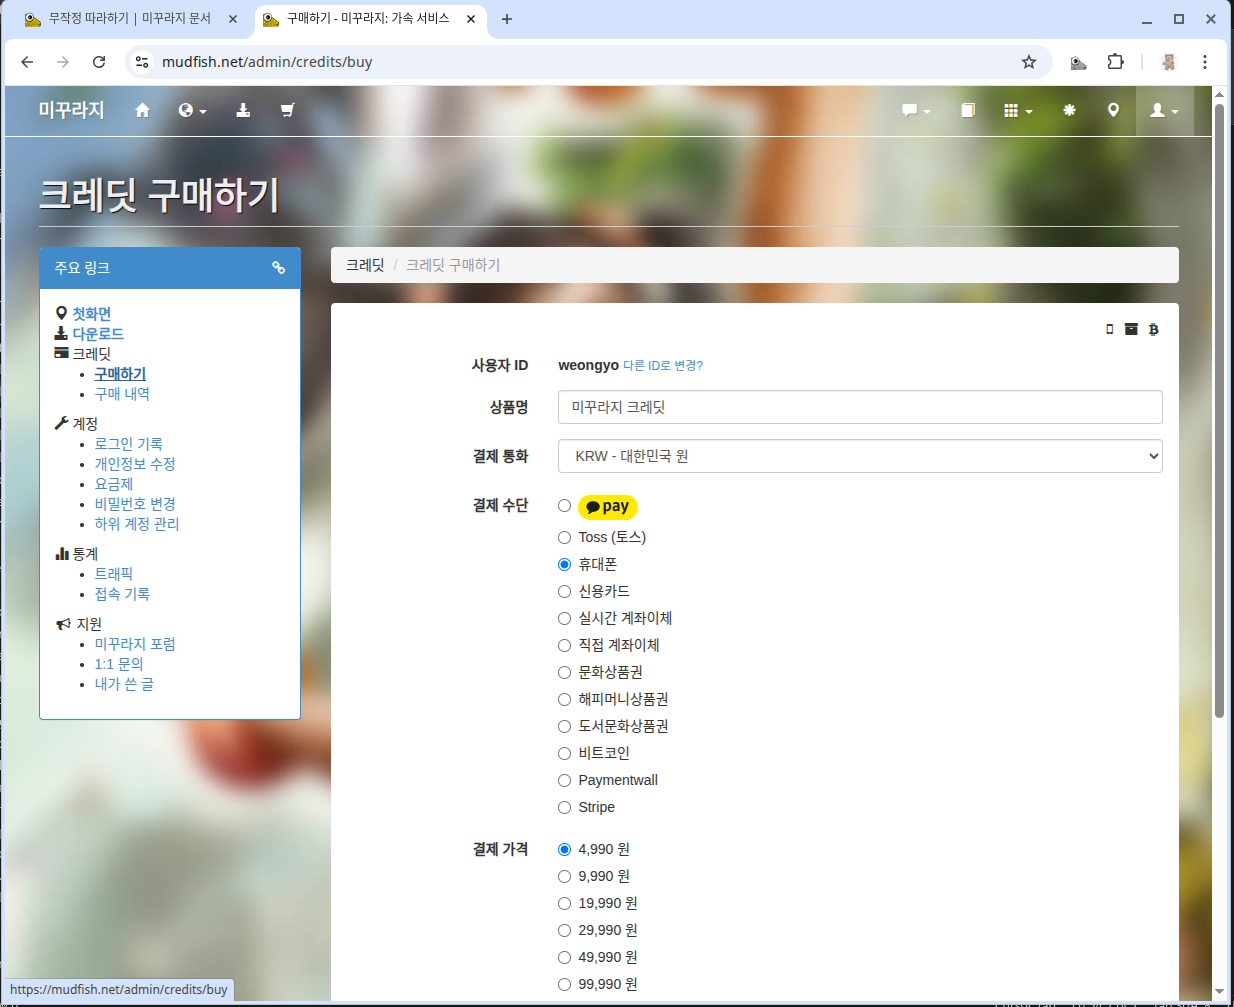Open the browser extensions puzzle icon
This screenshot has height=1007, width=1234.
pos(1115,62)
